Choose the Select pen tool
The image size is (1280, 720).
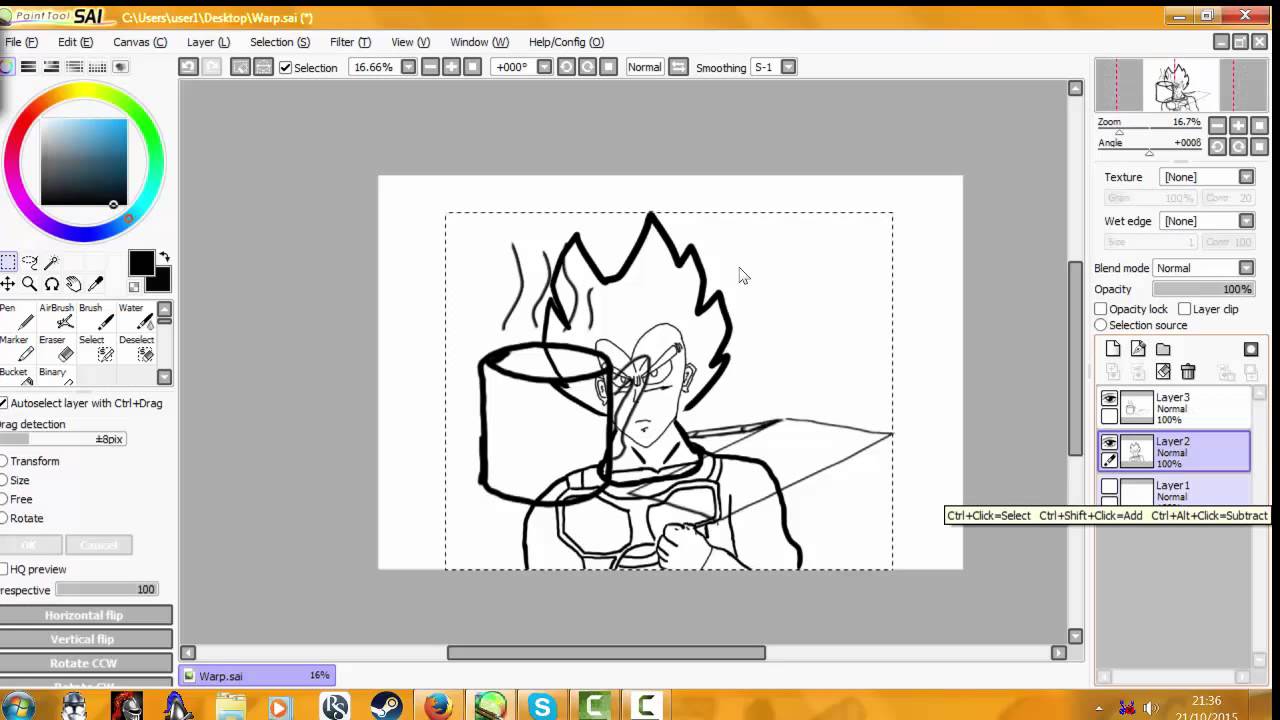click(97, 348)
